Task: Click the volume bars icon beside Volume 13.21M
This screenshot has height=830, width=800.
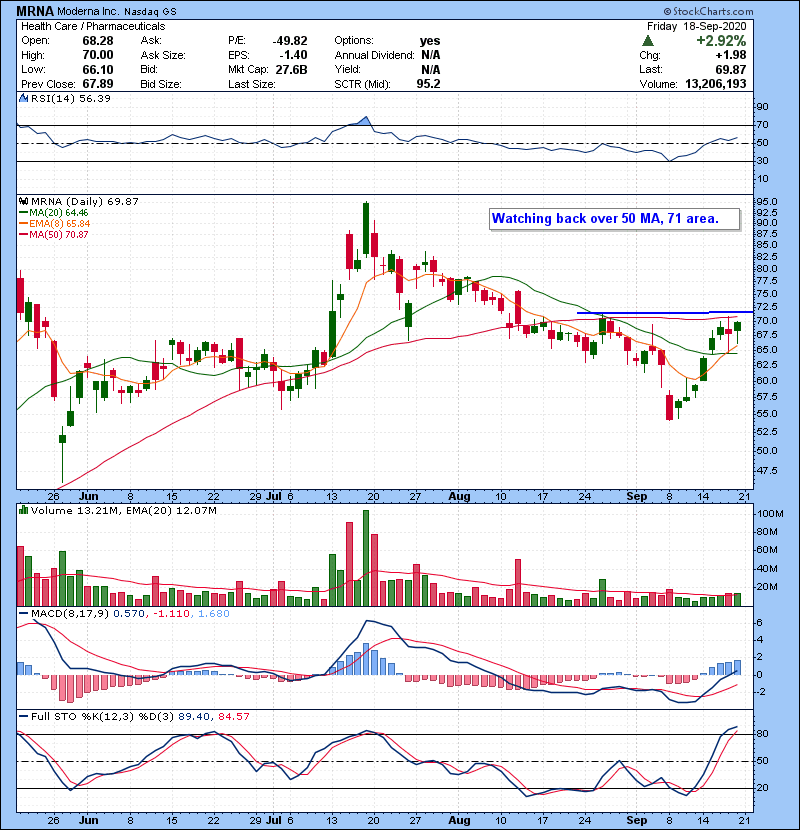Action: point(23,510)
